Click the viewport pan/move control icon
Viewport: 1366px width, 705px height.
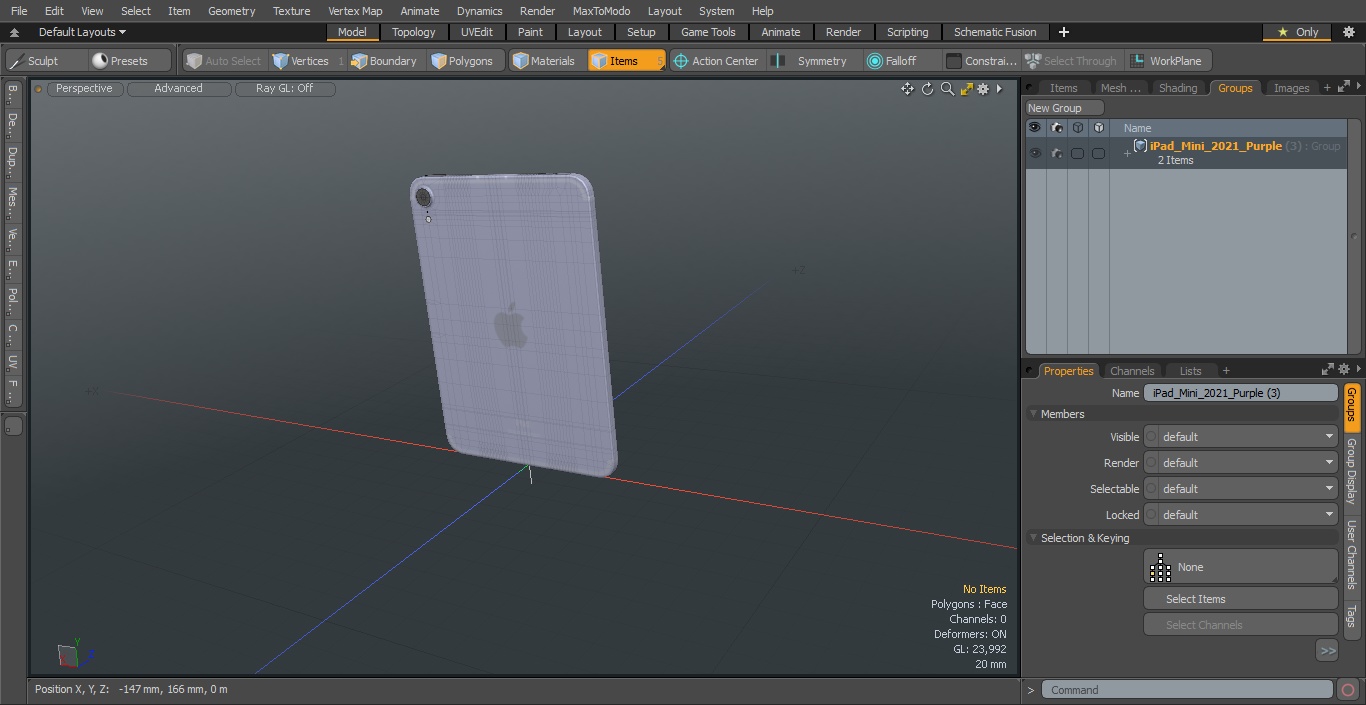click(907, 89)
